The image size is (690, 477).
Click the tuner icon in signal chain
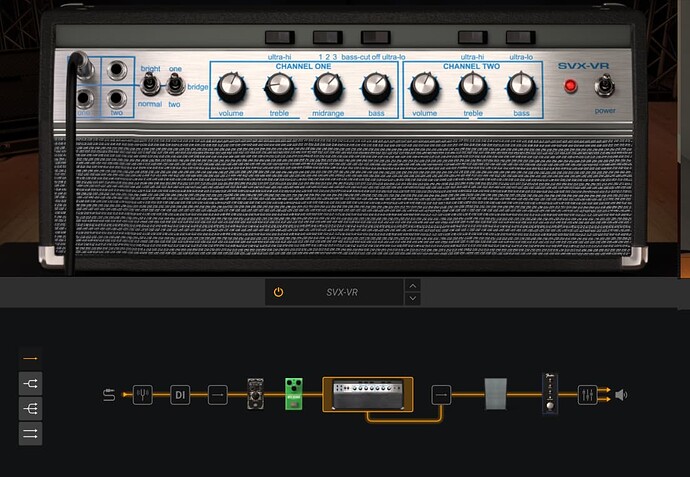click(143, 395)
